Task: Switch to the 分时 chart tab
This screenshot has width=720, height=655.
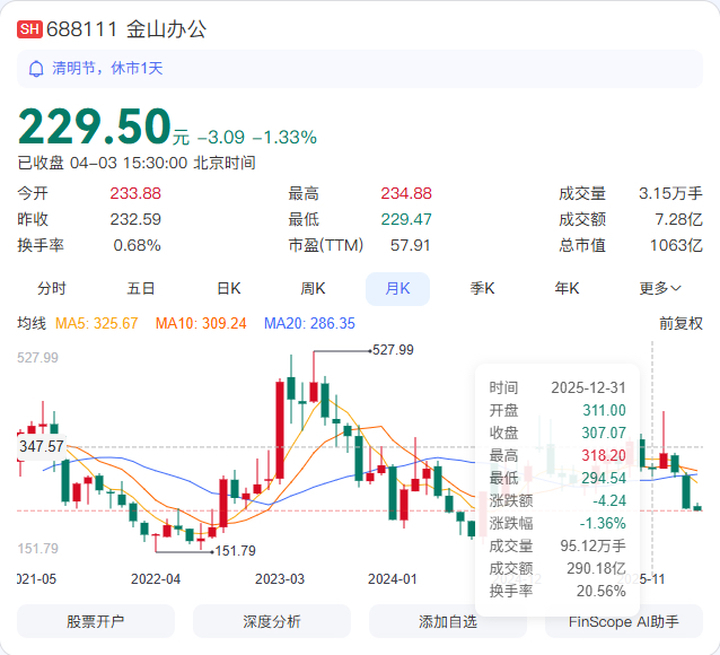Action: [x=52, y=288]
